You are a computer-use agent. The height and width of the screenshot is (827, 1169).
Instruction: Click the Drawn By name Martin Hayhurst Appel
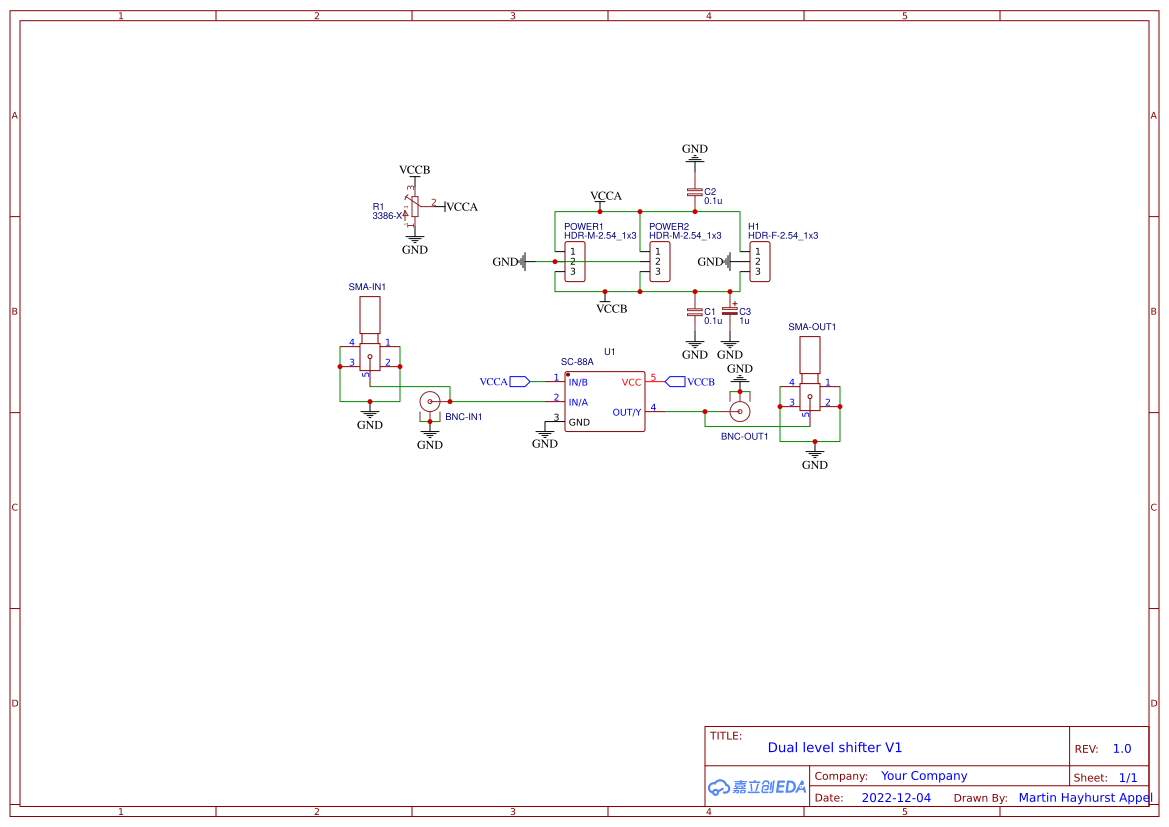(x=1086, y=797)
